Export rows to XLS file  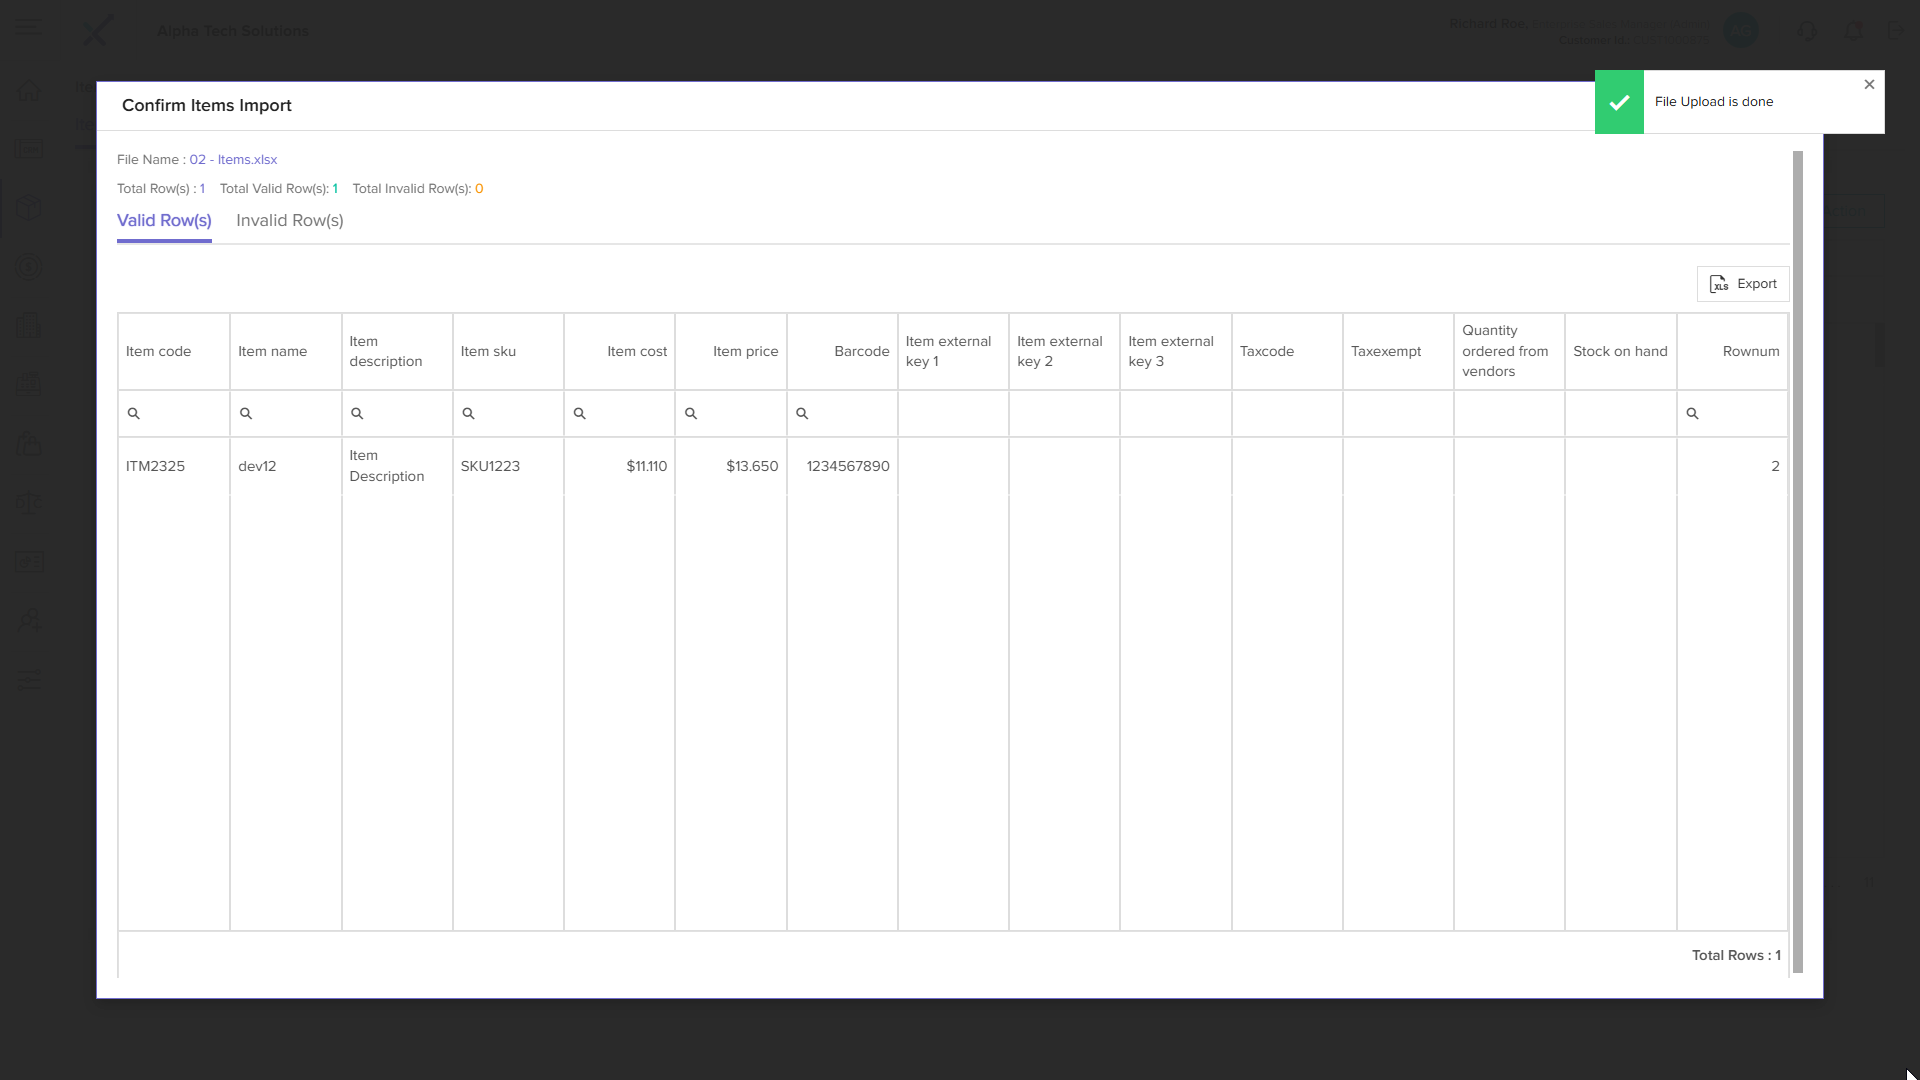1742,284
